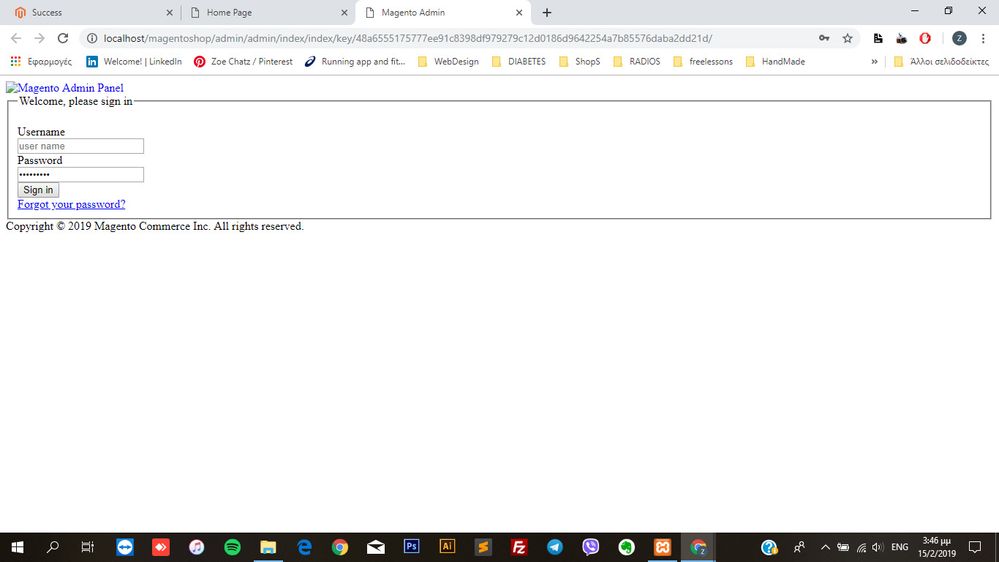Viewport: 999px width, 562px height.
Task: Open Windows search from taskbar
Action: pyautogui.click(x=53, y=547)
